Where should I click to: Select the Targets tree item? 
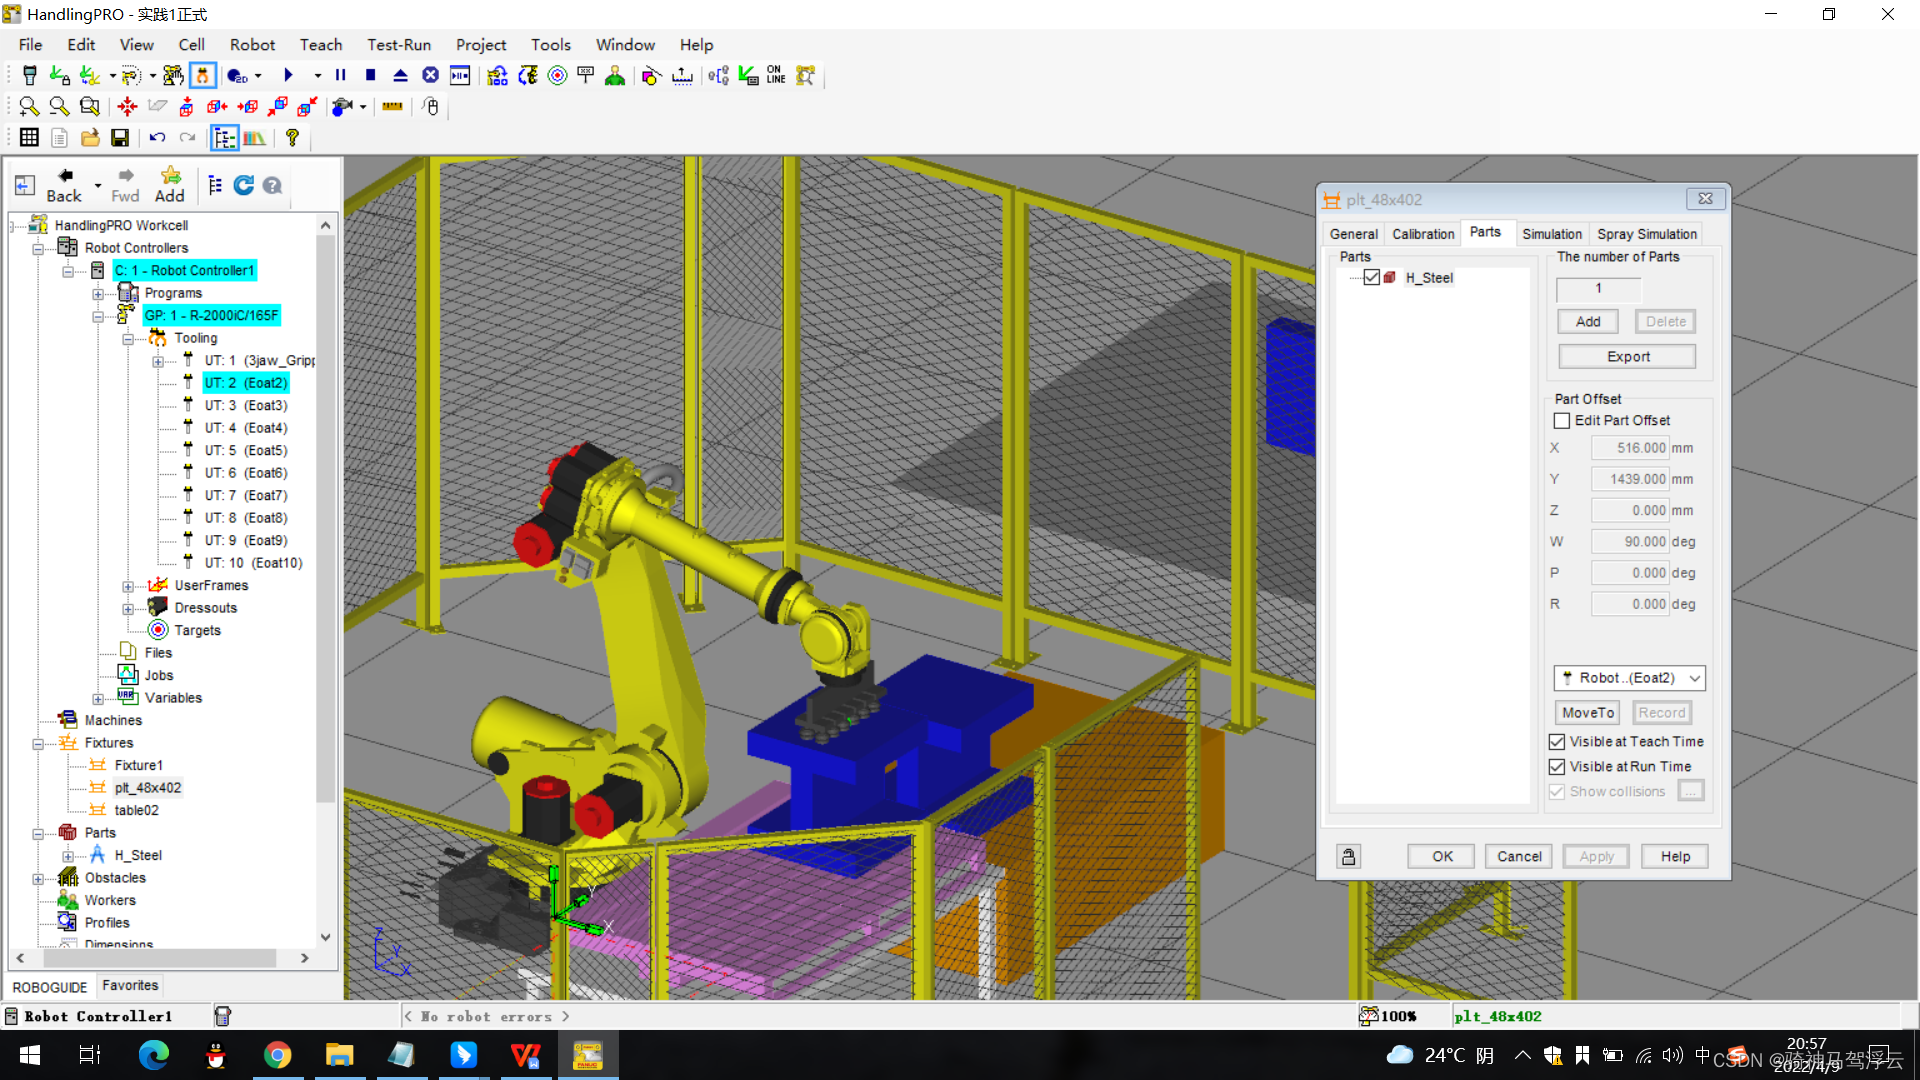click(x=197, y=630)
